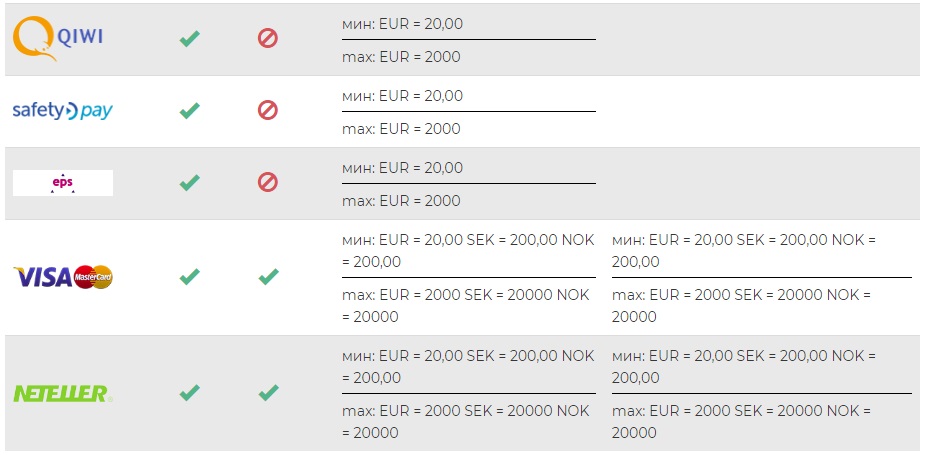Image resolution: width=931 pixels, height=455 pixels.
Task: Click SafetyPay max EUR 2000 text
Action: [401, 129]
